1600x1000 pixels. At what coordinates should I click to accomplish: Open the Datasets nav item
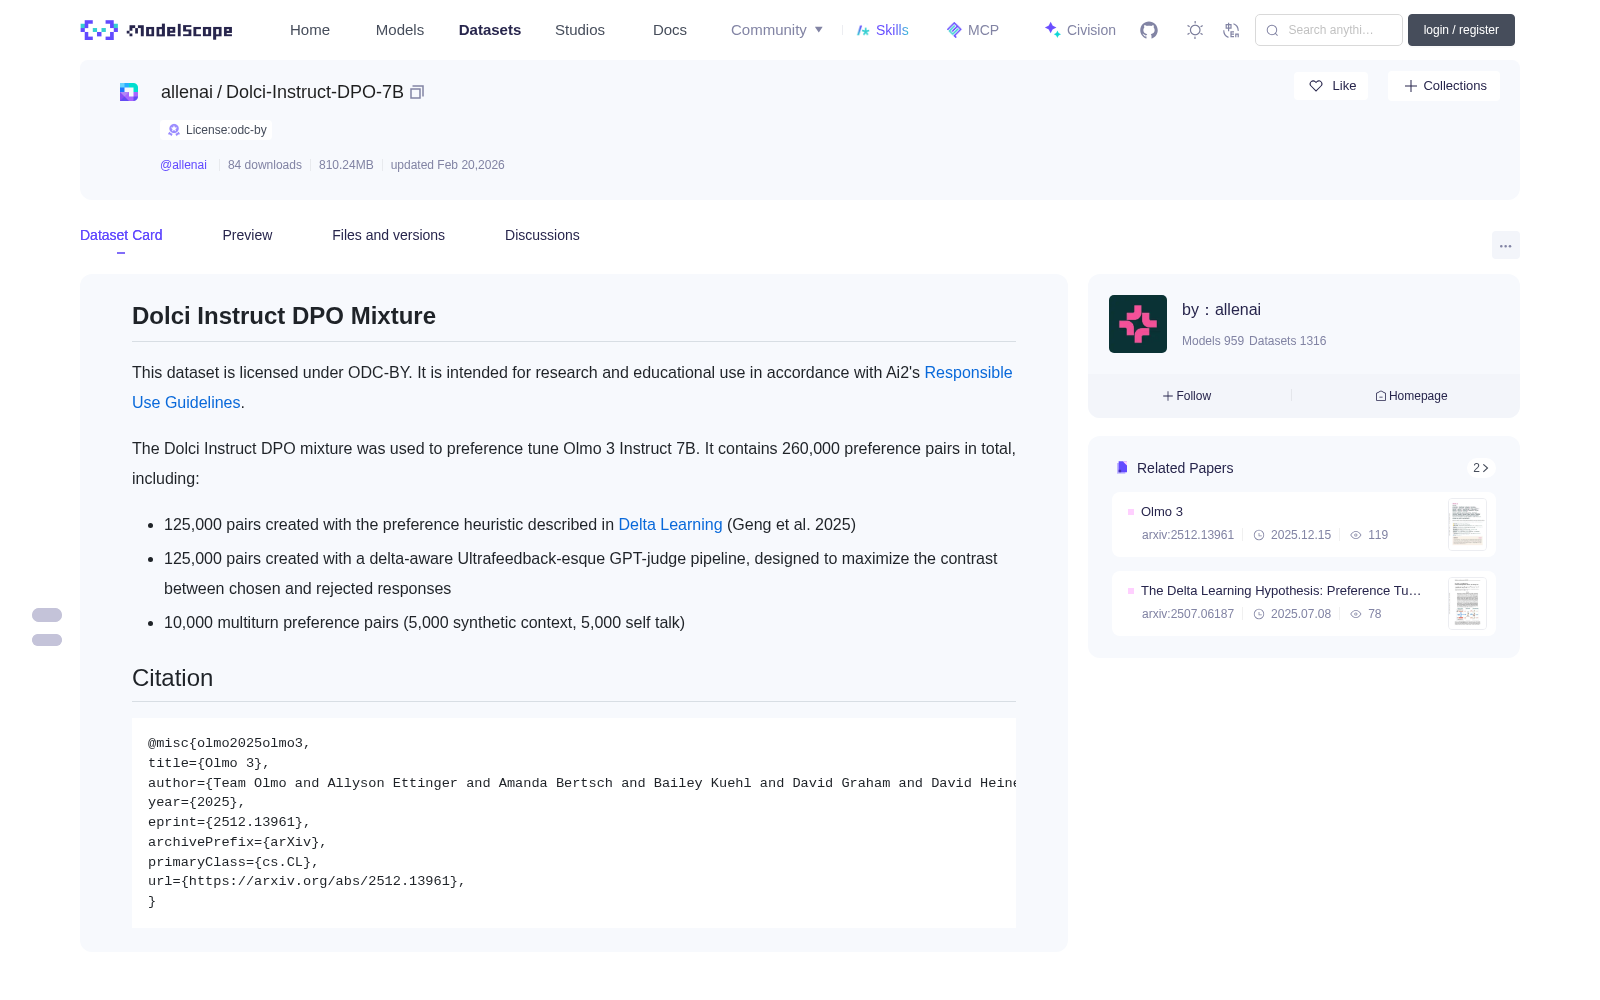(490, 30)
